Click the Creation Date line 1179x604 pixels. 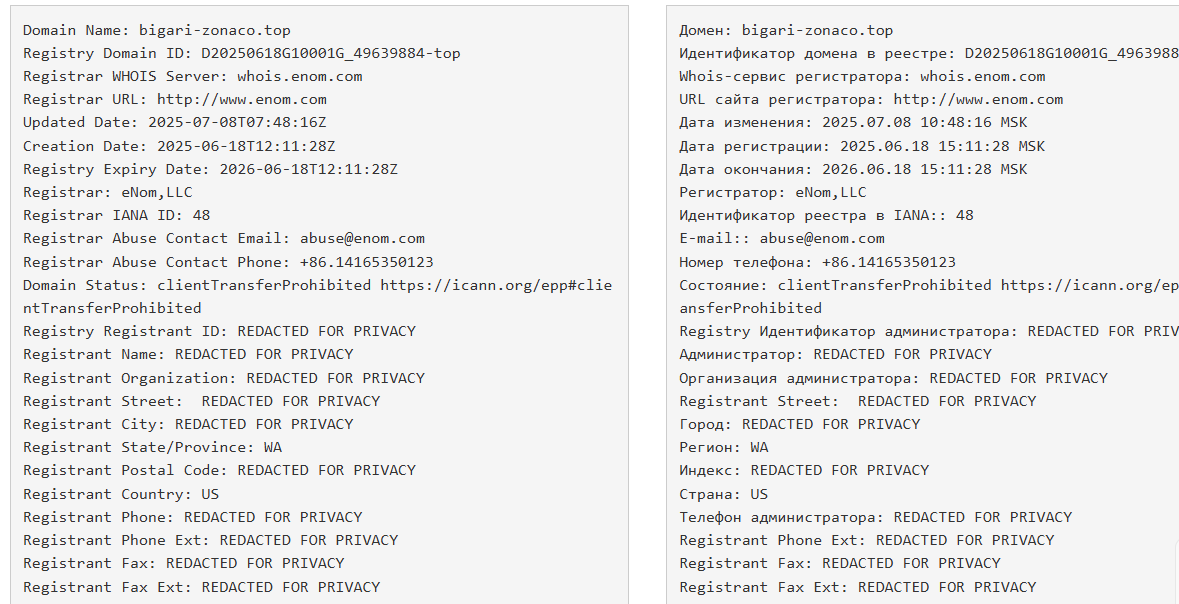(179, 146)
